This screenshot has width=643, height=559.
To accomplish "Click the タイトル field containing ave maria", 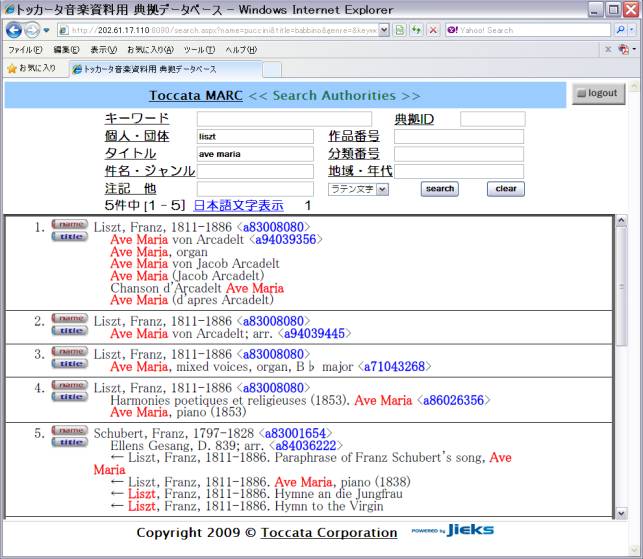I will [x=255, y=154].
